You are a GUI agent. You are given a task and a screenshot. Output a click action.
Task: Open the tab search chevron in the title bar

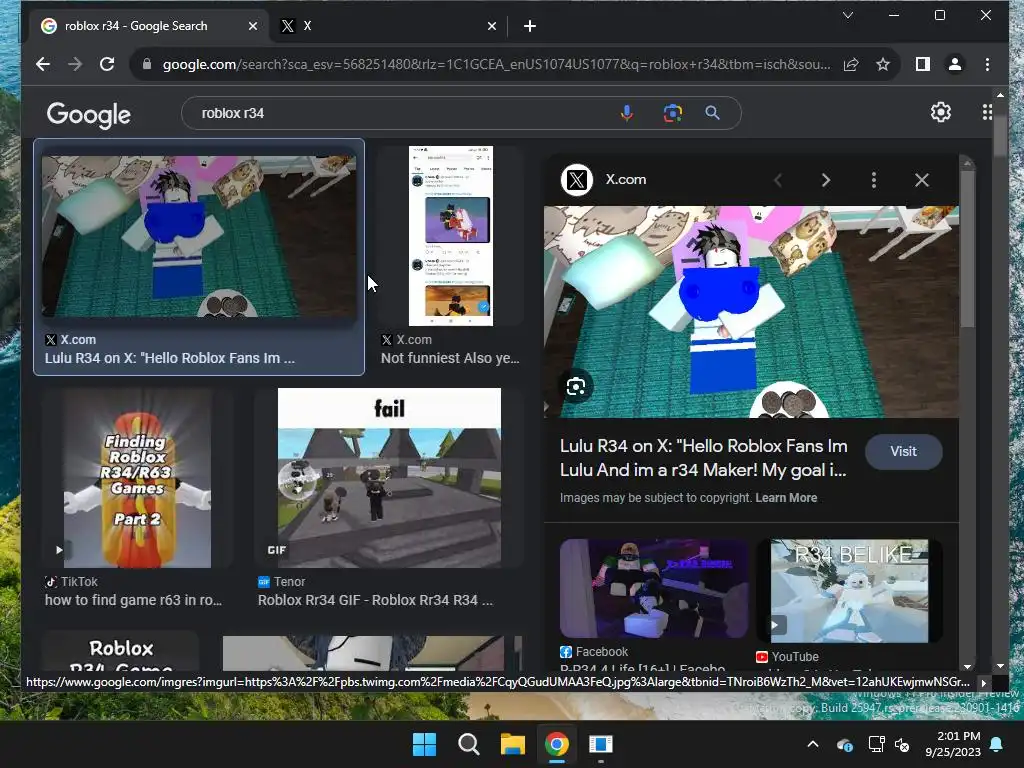[848, 15]
